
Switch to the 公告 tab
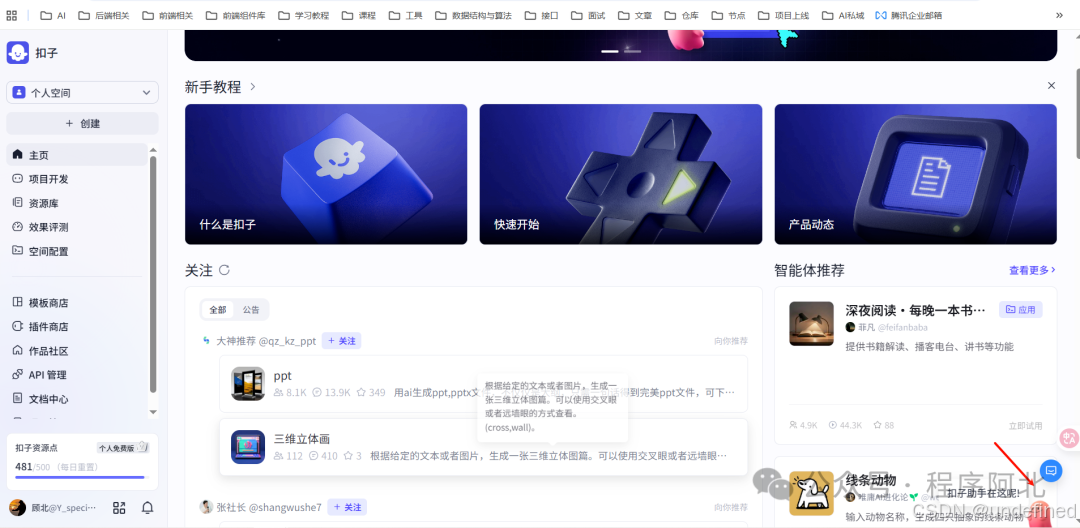(251, 310)
